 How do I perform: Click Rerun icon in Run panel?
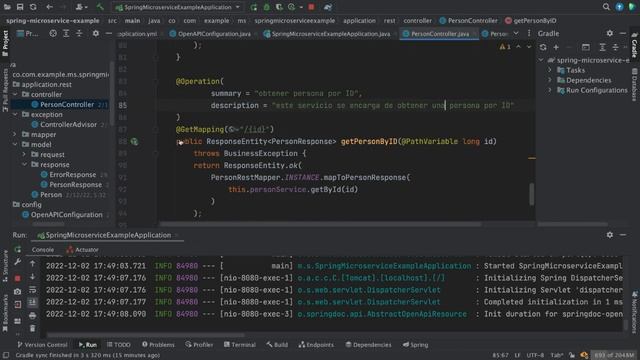tap(18, 249)
